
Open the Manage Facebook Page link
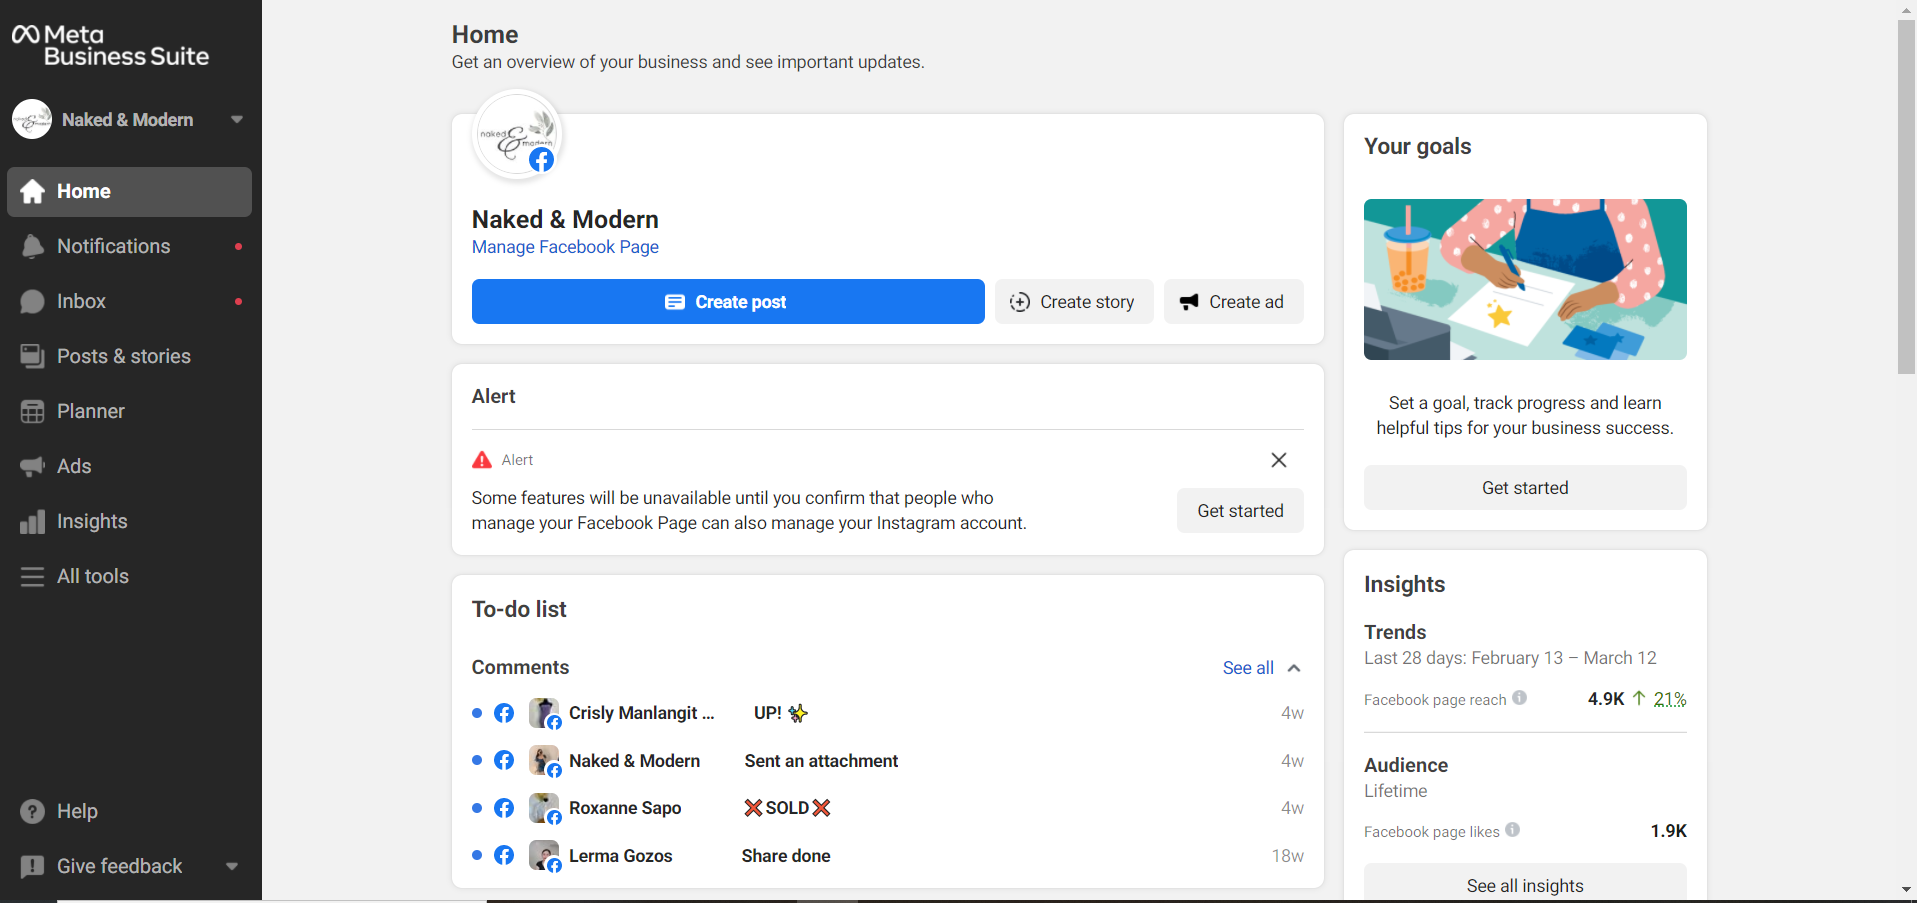pyautogui.click(x=565, y=247)
